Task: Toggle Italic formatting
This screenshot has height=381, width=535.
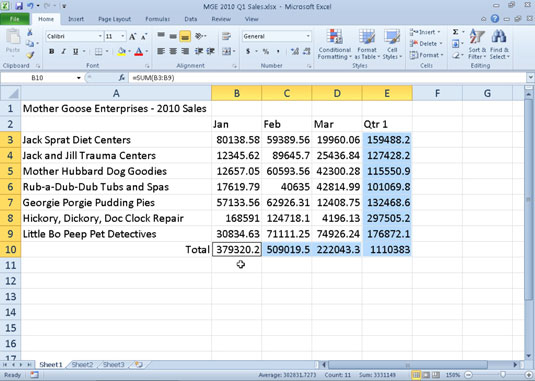Action: [x=63, y=52]
